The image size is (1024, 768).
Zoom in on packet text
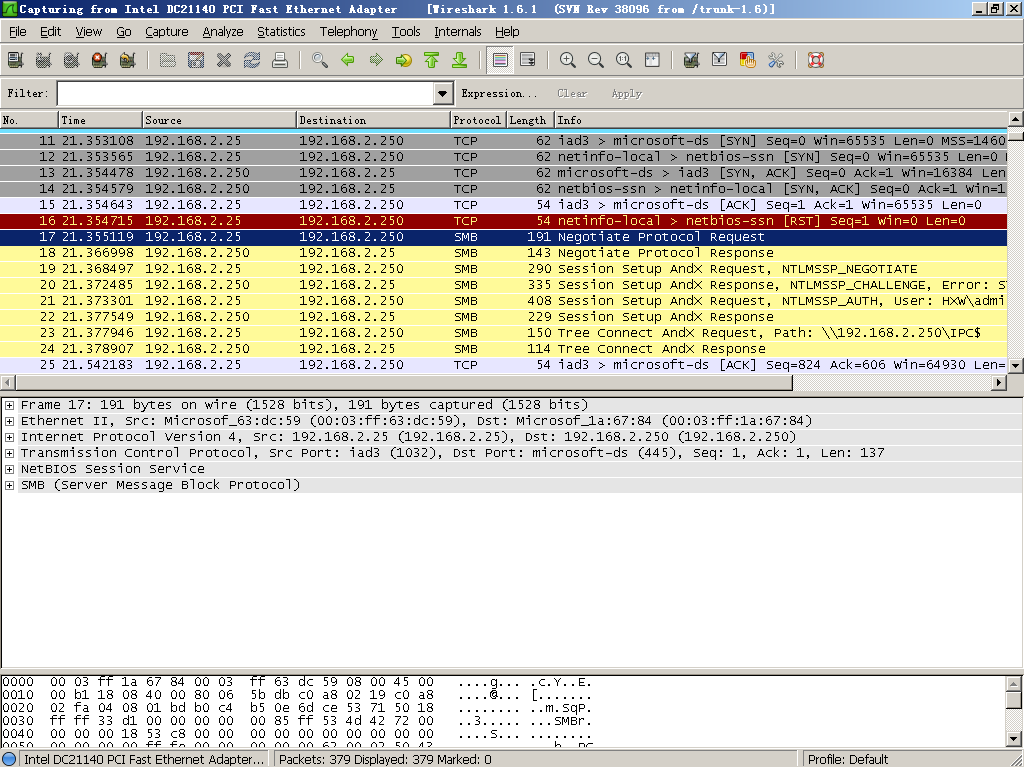[x=568, y=60]
